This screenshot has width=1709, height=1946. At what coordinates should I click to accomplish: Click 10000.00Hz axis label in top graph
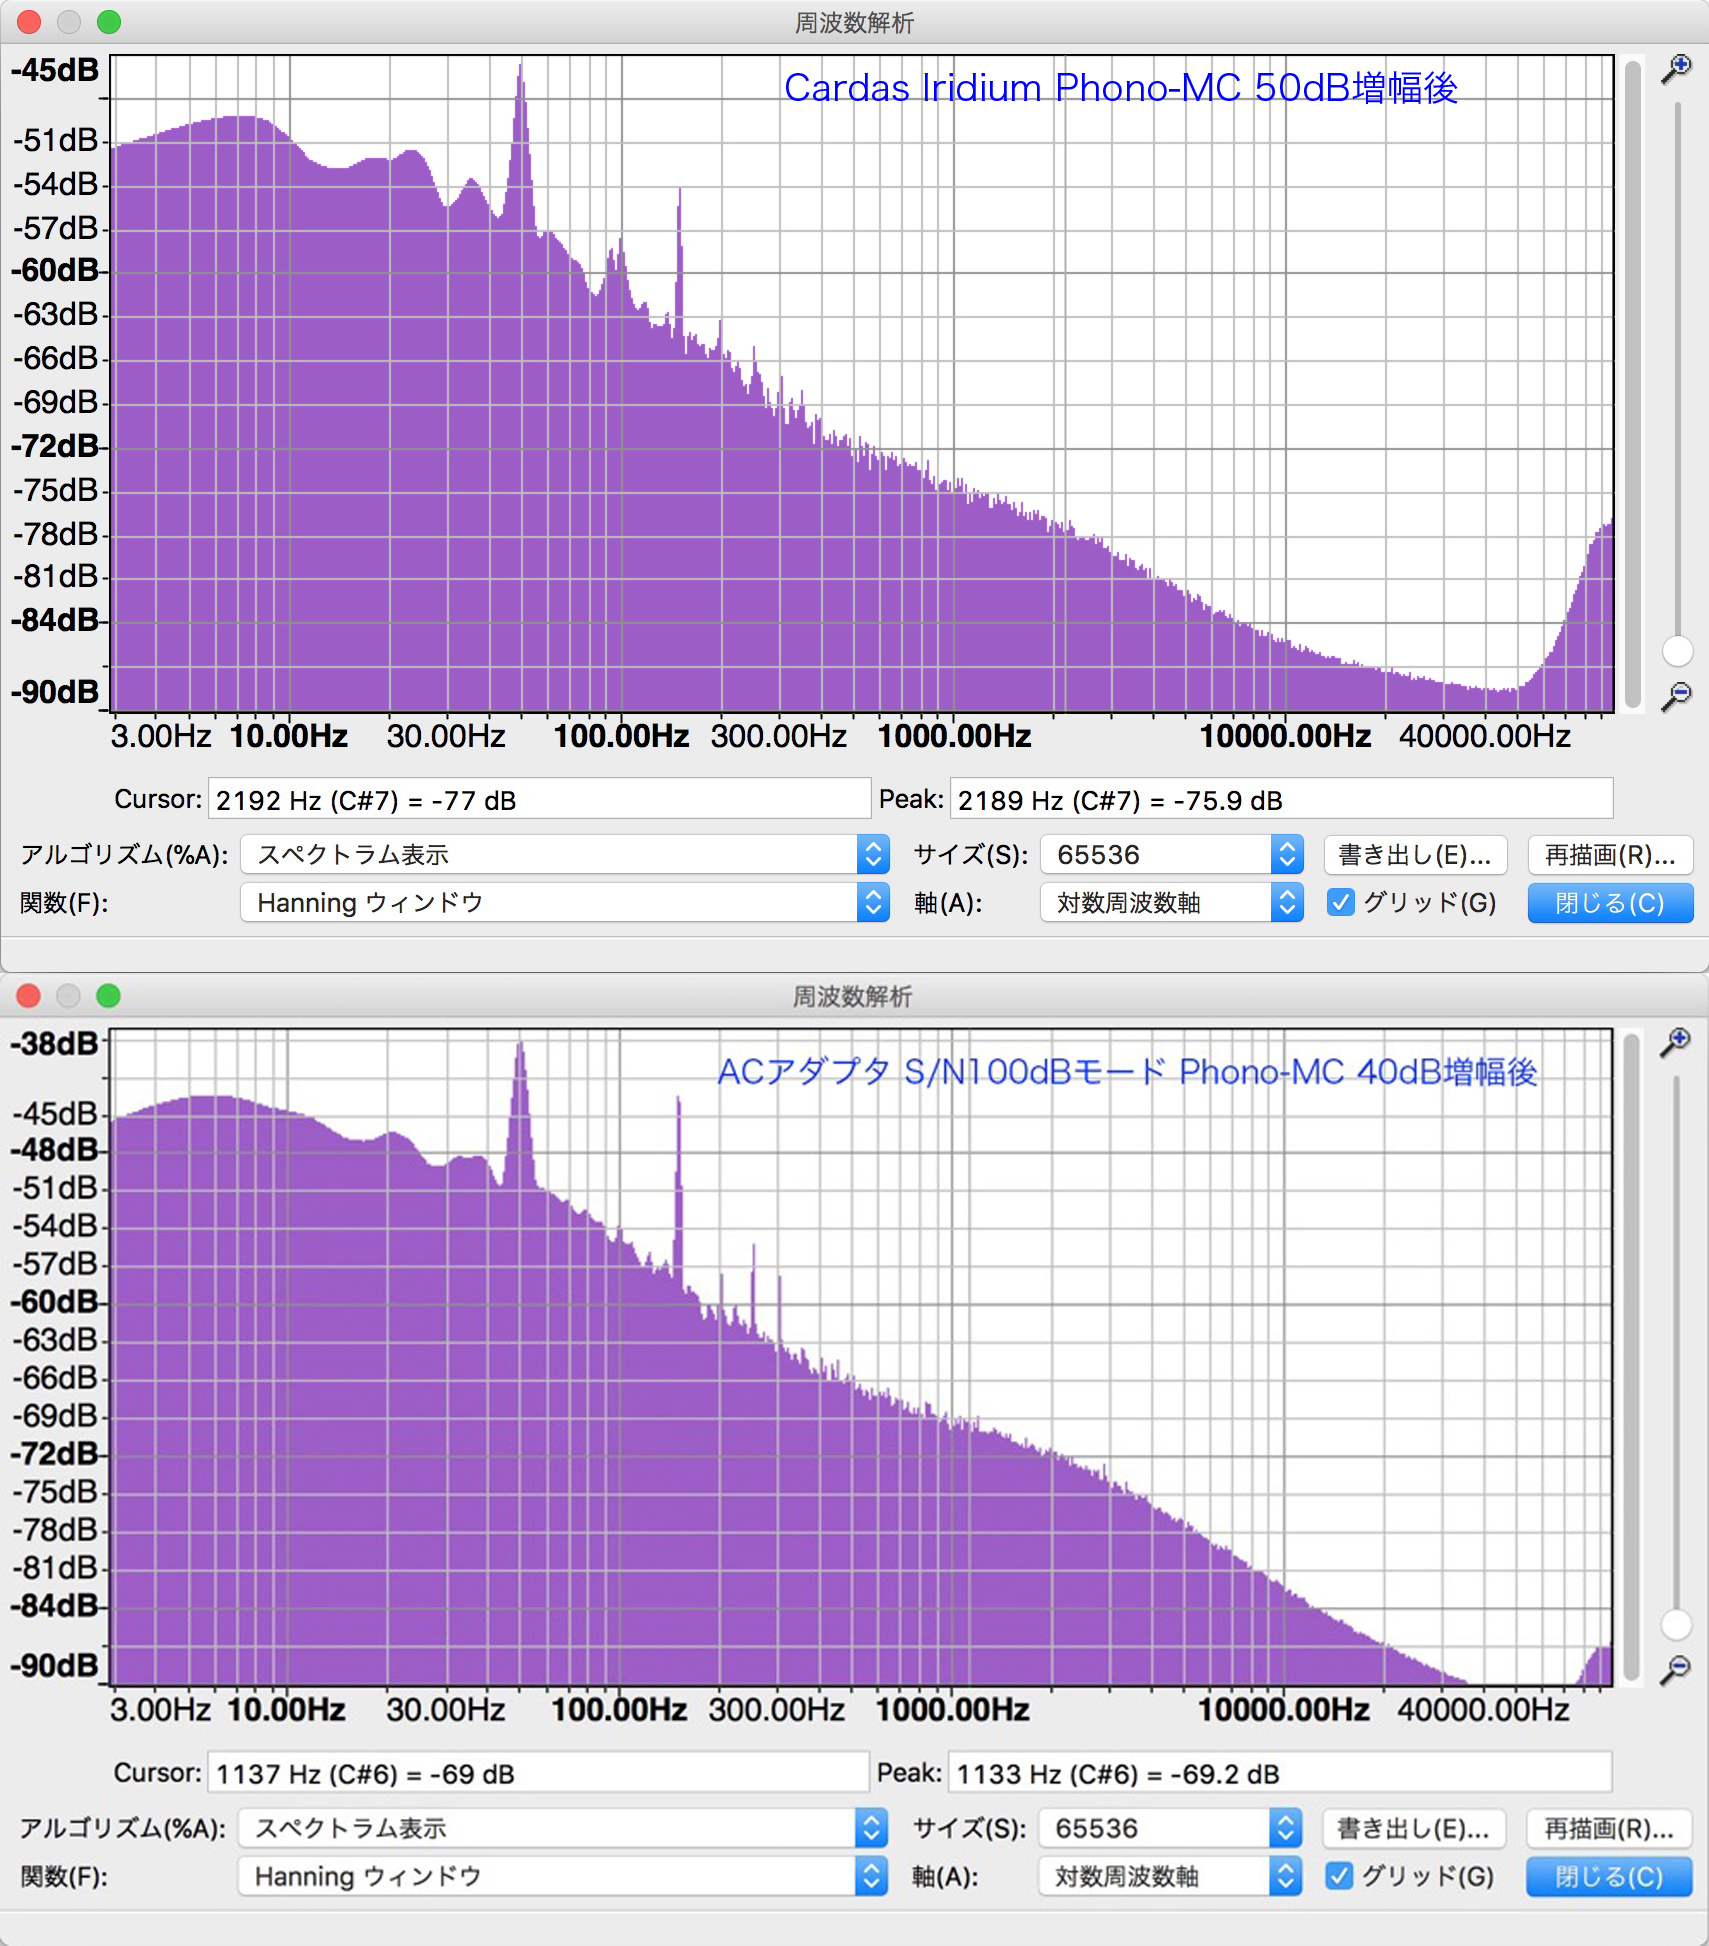coord(1285,736)
